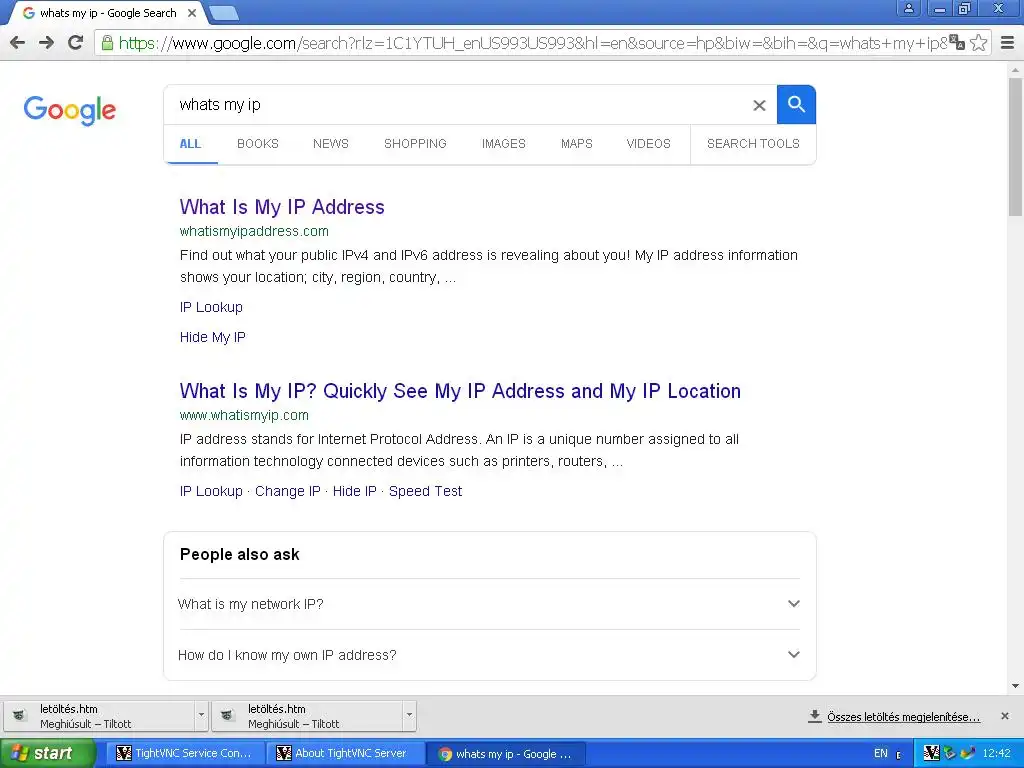Screen dimensions: 1024x768
Task: Reload the Google Search page
Action: pyautogui.click(x=76, y=43)
